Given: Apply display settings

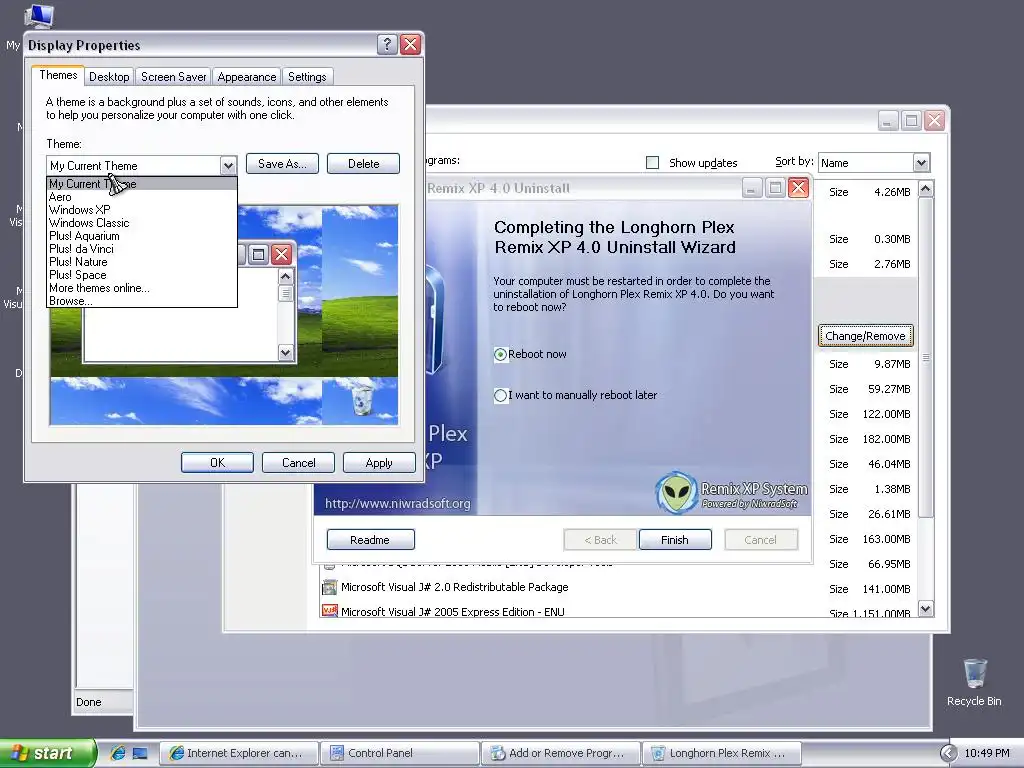Looking at the screenshot, I should (379, 462).
